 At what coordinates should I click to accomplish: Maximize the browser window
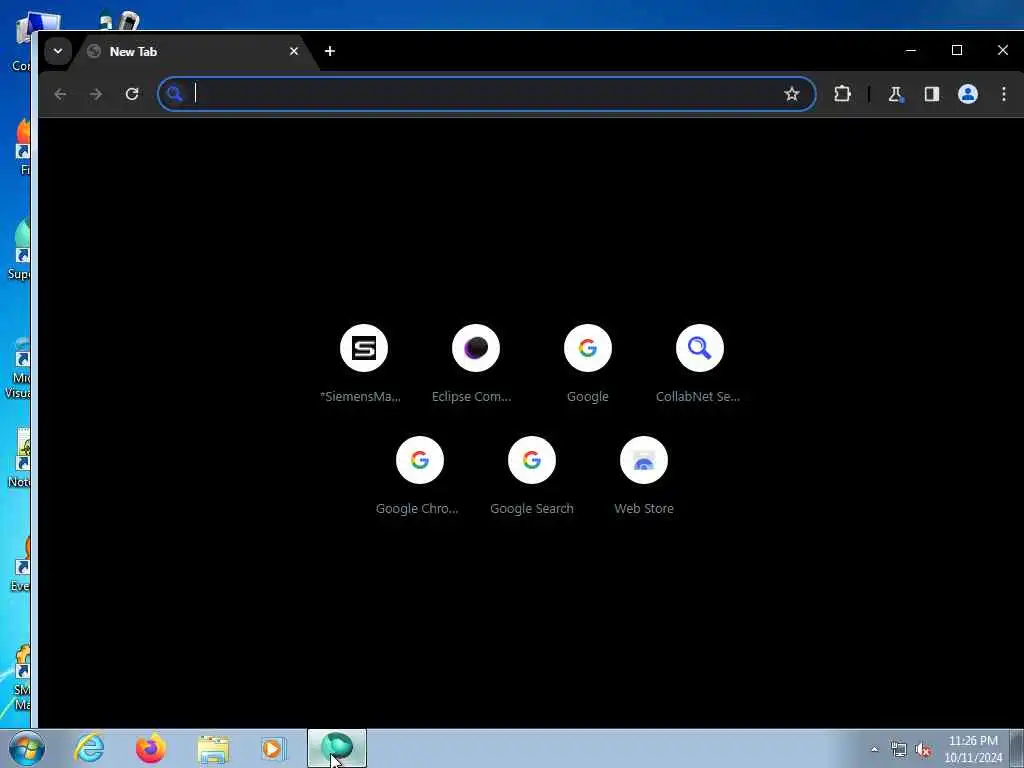point(957,50)
